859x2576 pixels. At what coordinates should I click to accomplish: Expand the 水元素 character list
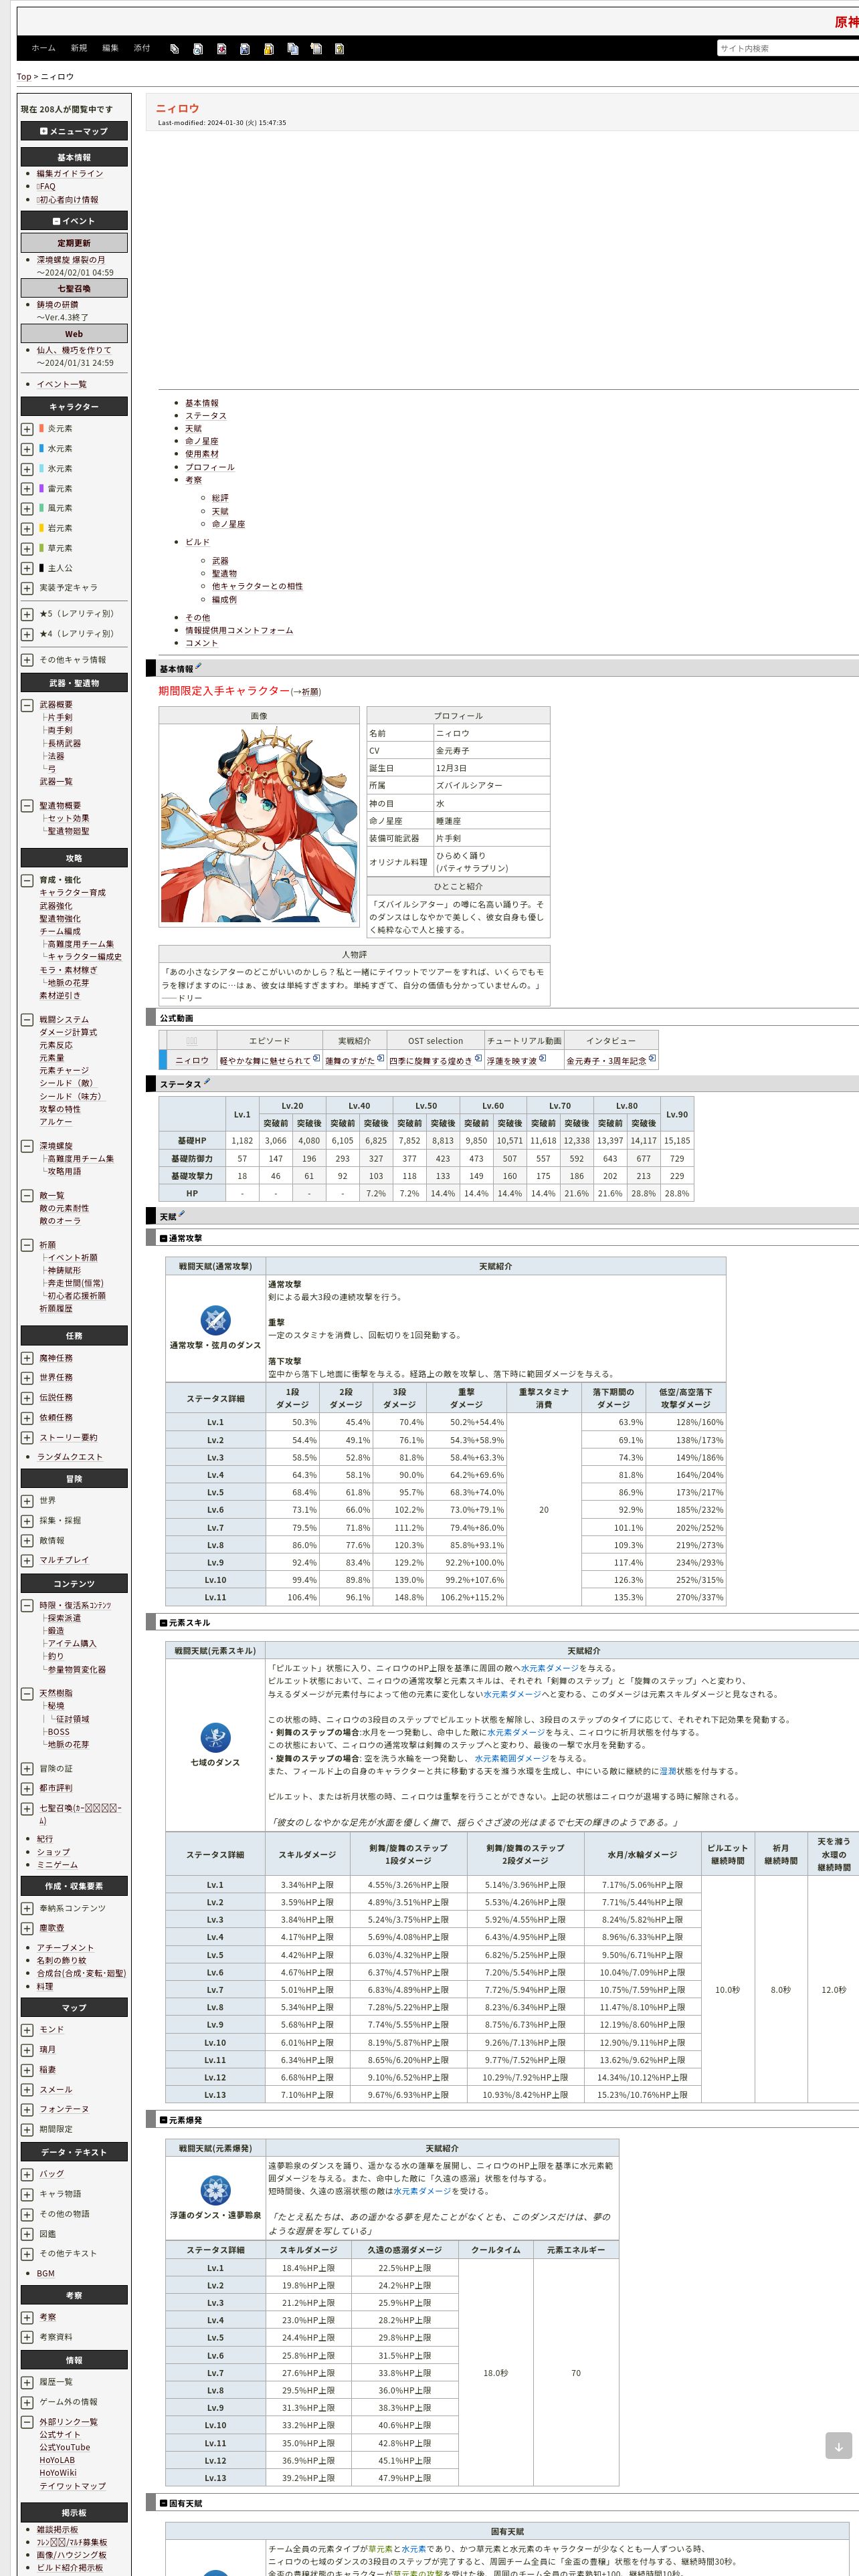click(27, 449)
